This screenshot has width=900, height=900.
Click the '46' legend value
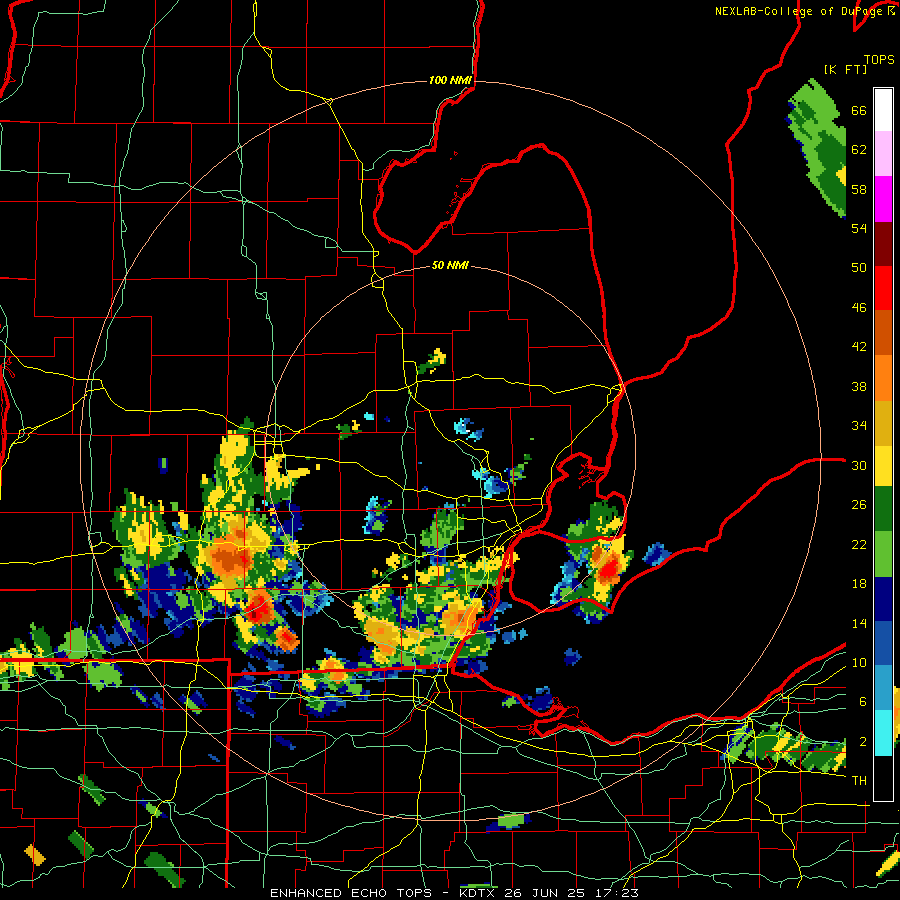click(859, 308)
